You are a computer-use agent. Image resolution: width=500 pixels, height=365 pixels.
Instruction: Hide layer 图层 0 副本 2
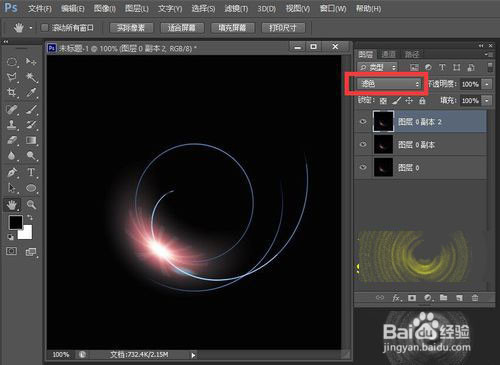pyautogui.click(x=363, y=122)
